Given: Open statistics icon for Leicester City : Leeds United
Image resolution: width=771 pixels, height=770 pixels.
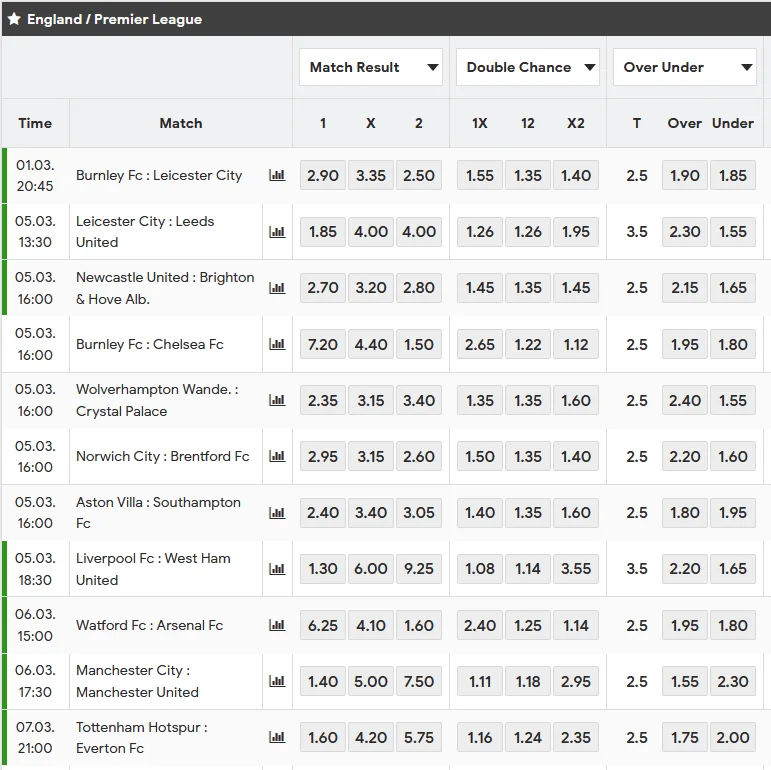Looking at the screenshot, I should pyautogui.click(x=277, y=232).
